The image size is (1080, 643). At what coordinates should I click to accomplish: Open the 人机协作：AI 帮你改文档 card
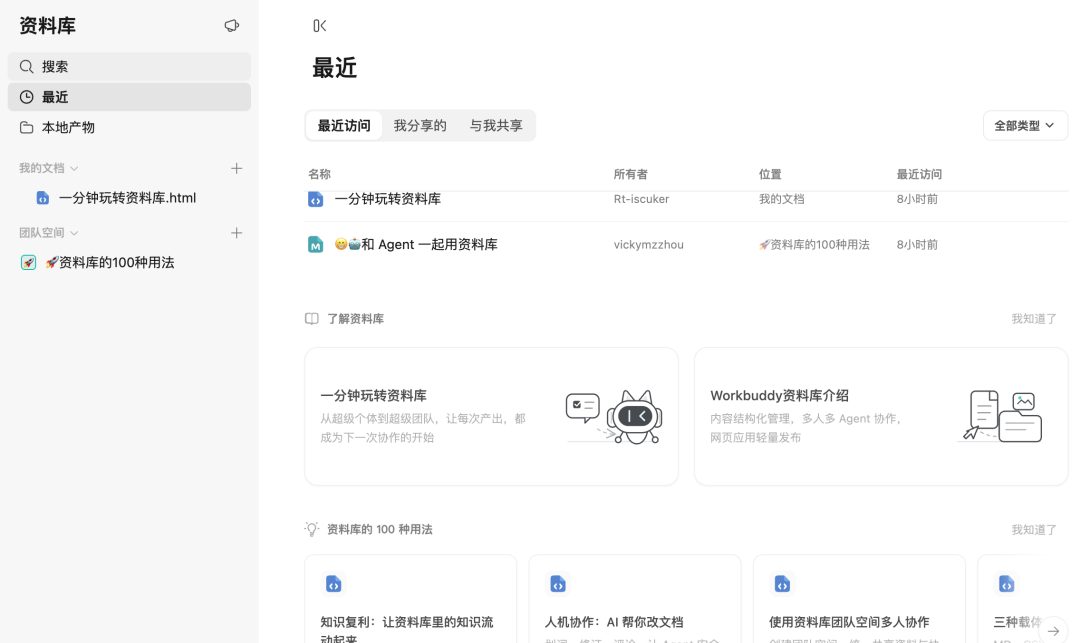(x=635, y=599)
